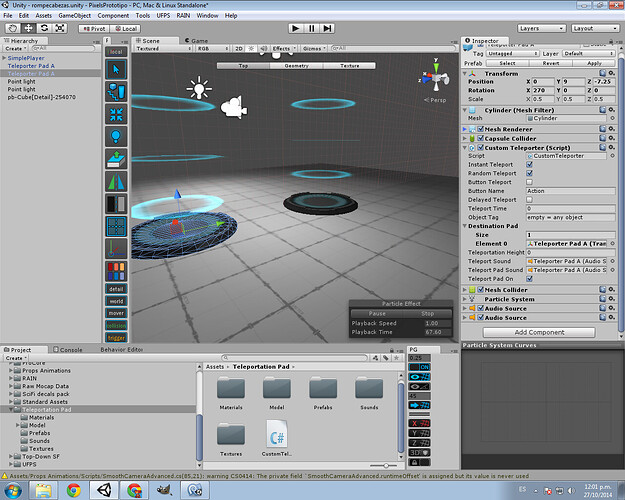Image resolution: width=625 pixels, height=500 pixels.
Task: Open Windows Start menu
Action: click(x=13, y=490)
